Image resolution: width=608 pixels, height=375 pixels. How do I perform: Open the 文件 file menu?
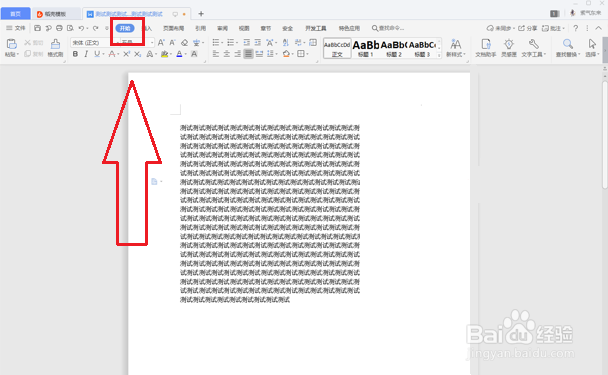(16, 28)
